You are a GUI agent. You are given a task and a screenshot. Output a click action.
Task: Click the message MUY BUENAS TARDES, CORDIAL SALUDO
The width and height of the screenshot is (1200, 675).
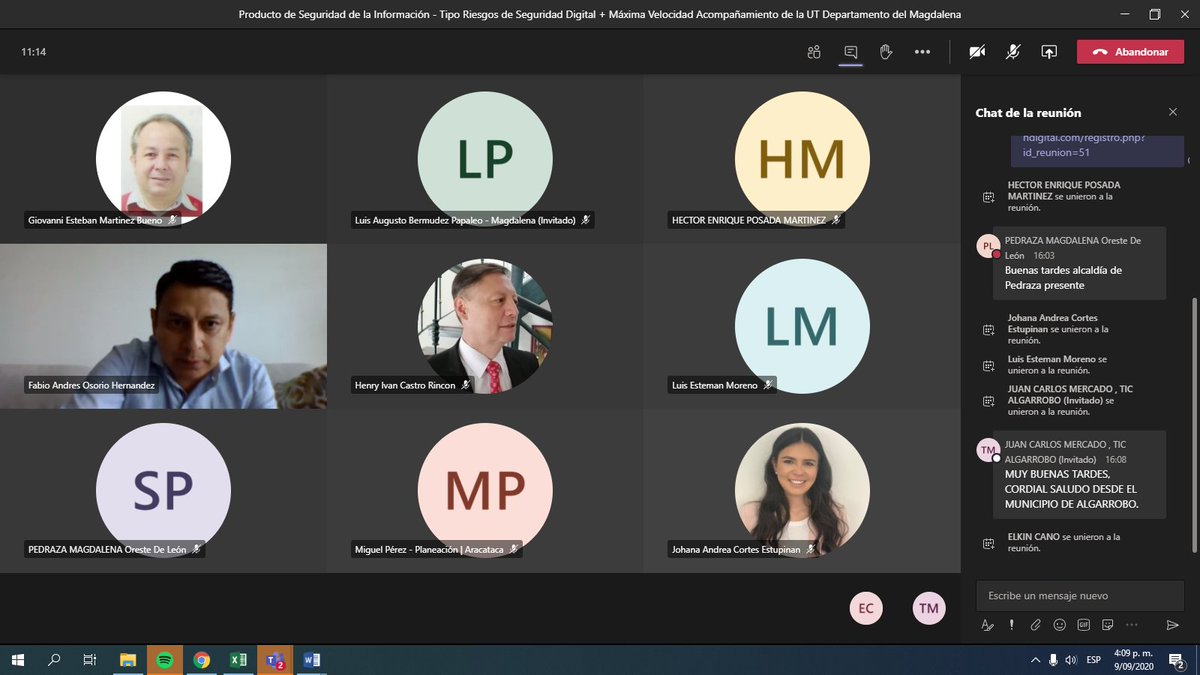(1071, 489)
